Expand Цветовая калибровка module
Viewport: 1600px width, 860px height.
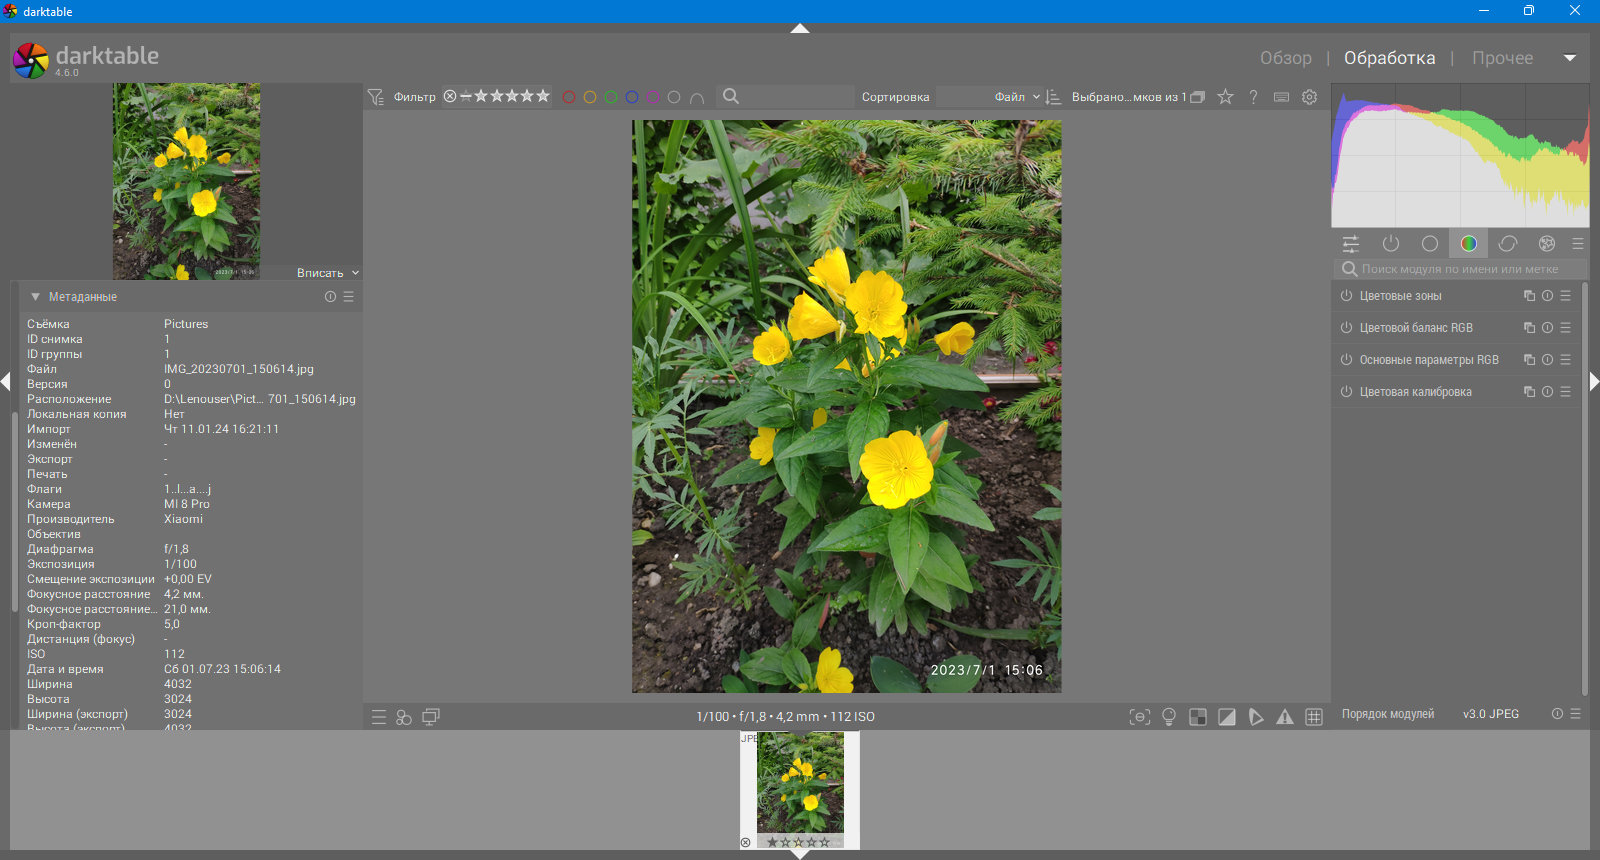(x=1415, y=392)
